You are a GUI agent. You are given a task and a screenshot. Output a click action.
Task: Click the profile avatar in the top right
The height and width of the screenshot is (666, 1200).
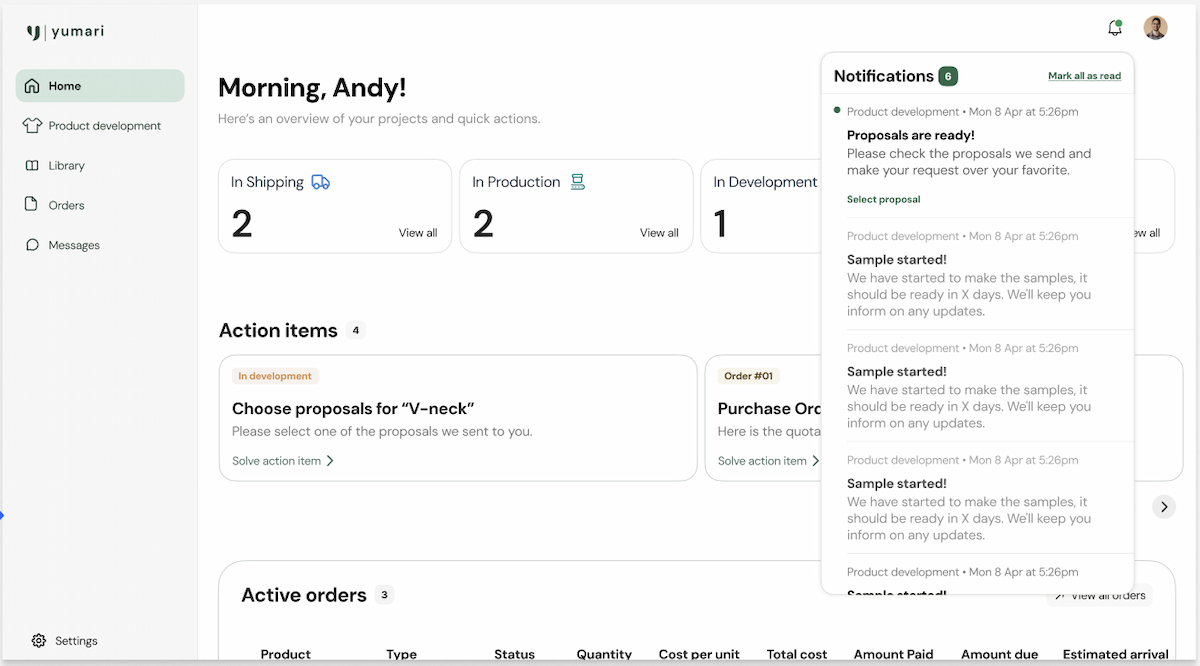(1155, 27)
